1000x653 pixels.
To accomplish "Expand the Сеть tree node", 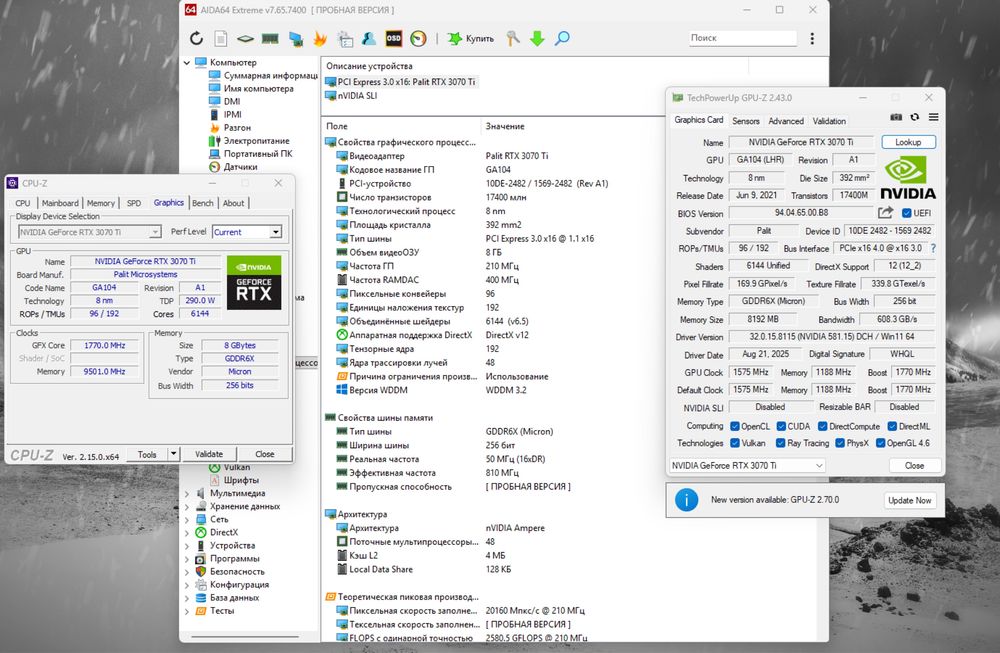I will click(186, 520).
